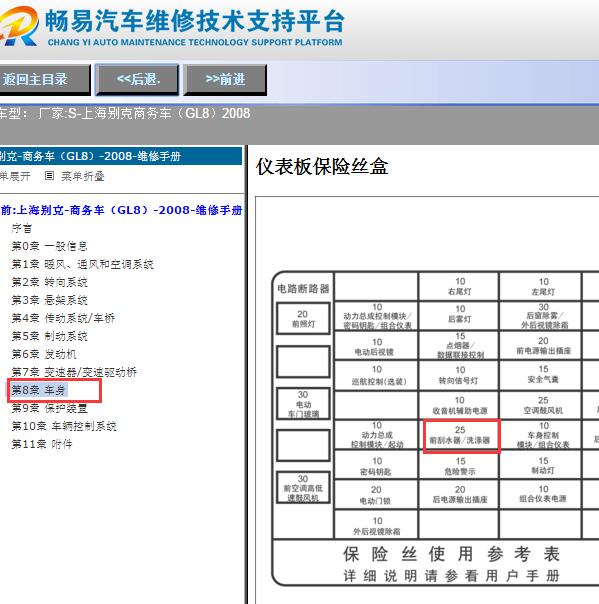The image size is (599, 604).
Task: Click the 15 点烟器/数据联接控制 fuse cell
Action: click(x=459, y=346)
